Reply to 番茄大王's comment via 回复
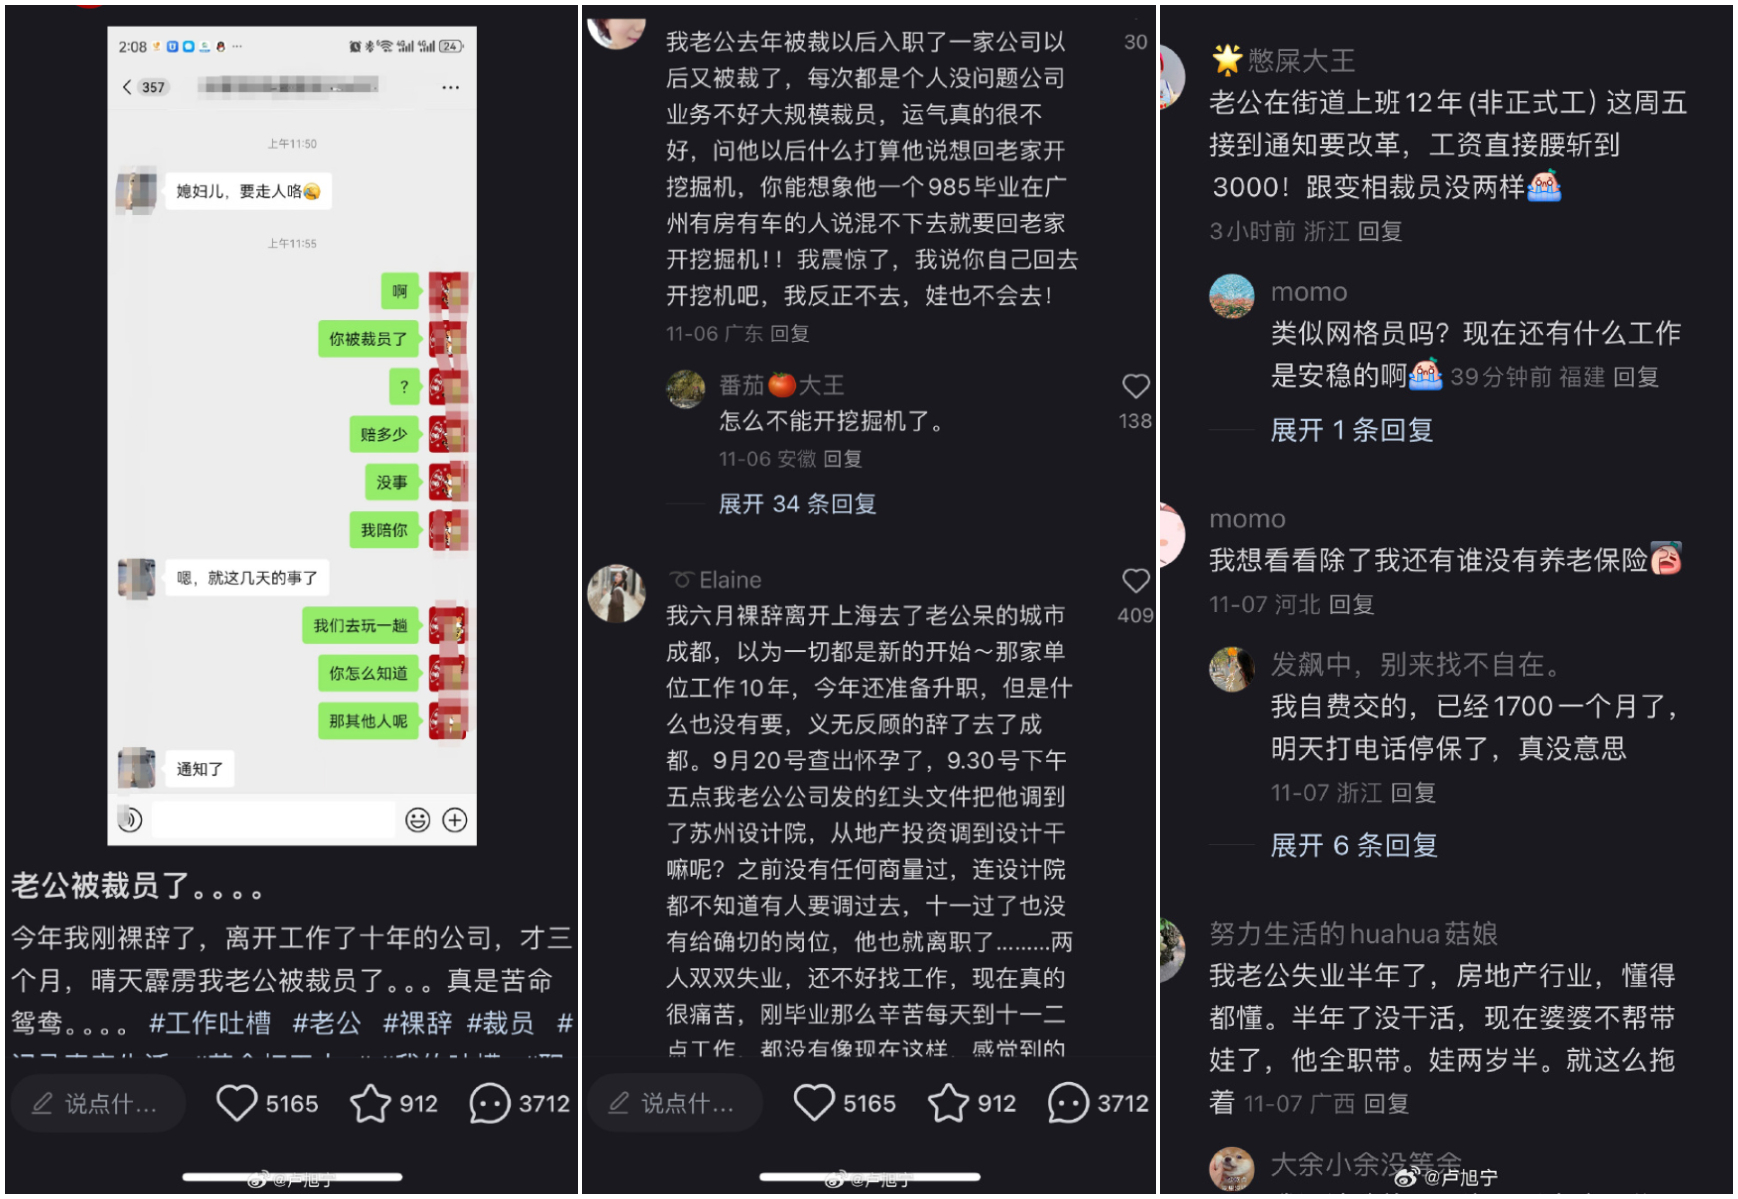The image size is (1738, 1199). click(x=842, y=459)
